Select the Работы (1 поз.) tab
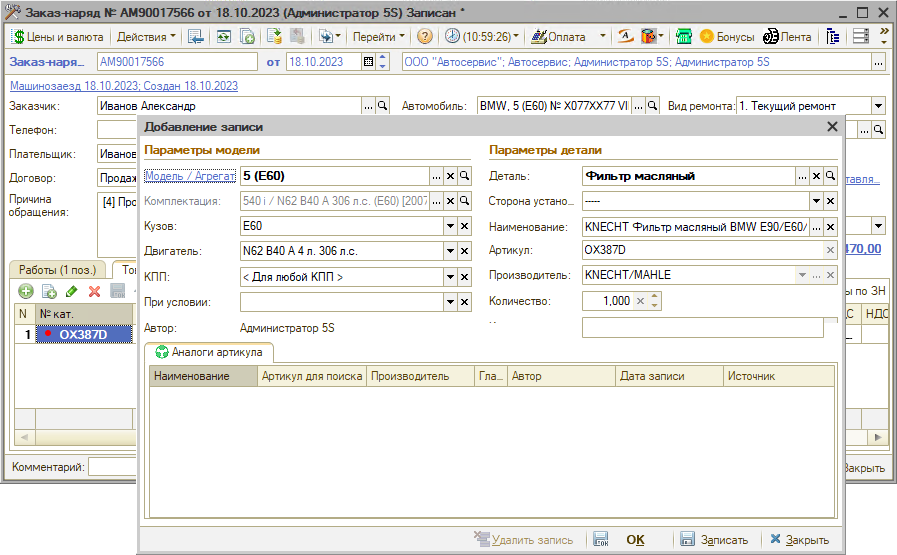This screenshot has width=897, height=555. click(57, 269)
